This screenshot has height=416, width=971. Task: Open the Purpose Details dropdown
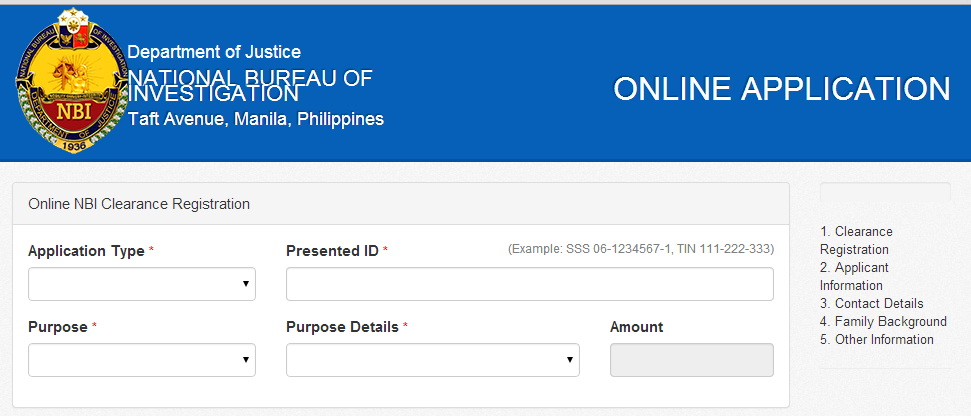pyautogui.click(x=432, y=360)
